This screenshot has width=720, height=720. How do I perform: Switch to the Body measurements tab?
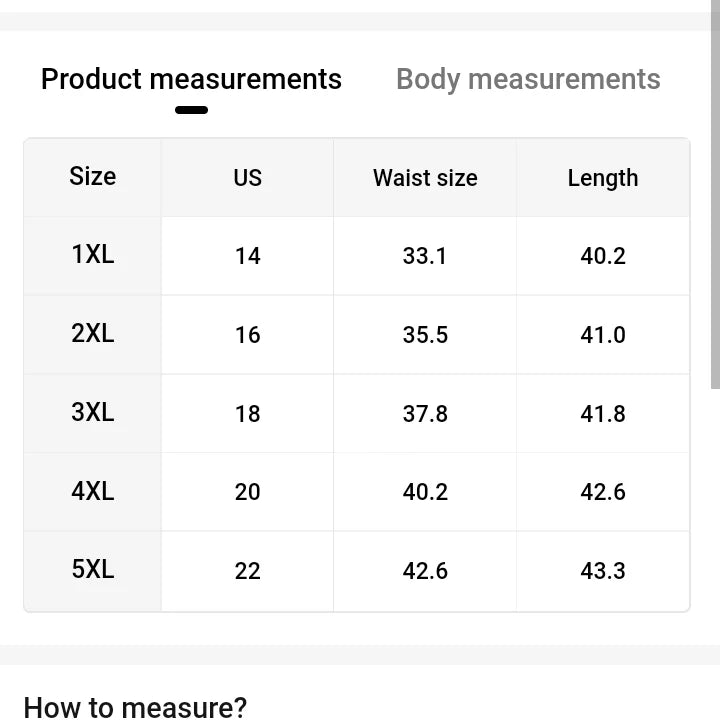pyautogui.click(x=528, y=80)
